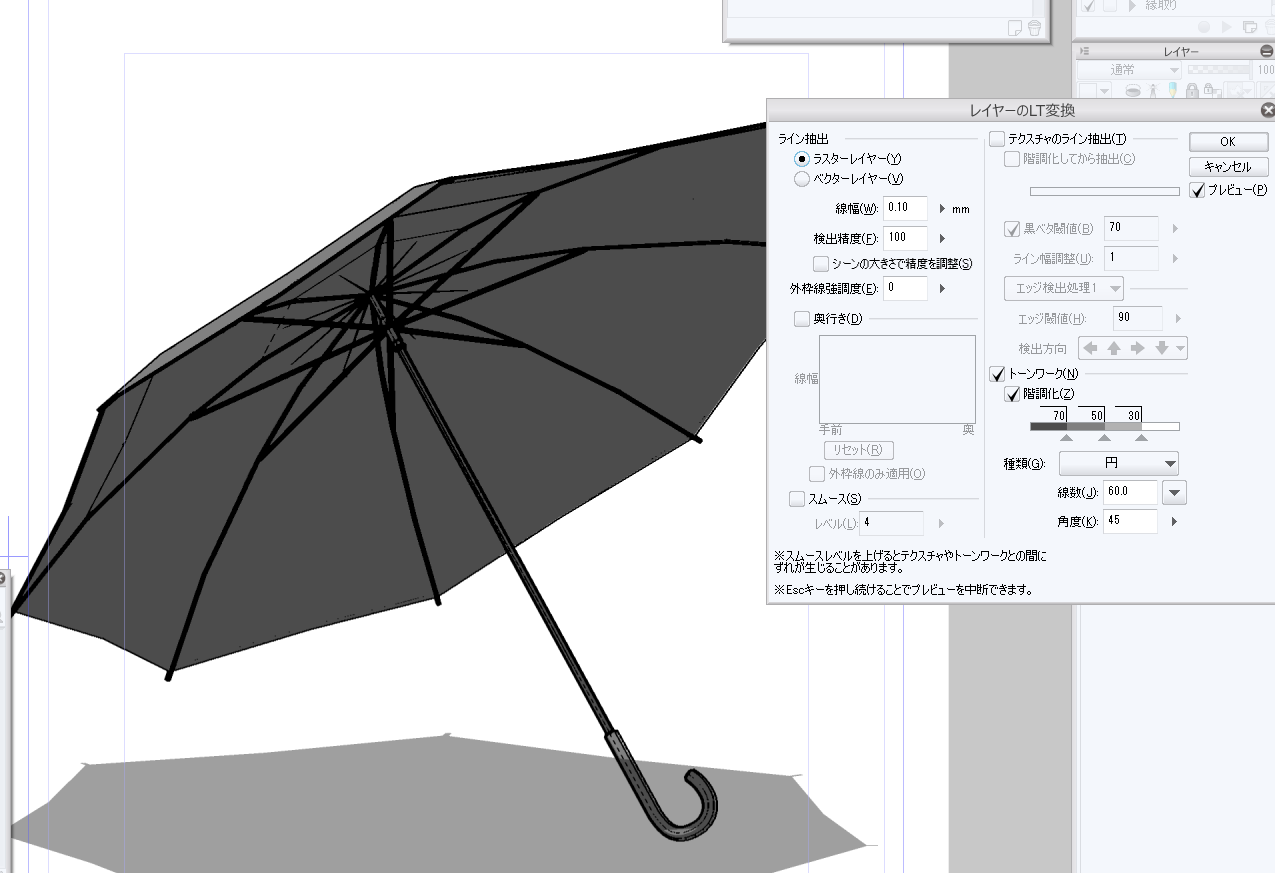The width and height of the screenshot is (1275, 873).
Task: Click the キャンセル button
Action: [1228, 166]
